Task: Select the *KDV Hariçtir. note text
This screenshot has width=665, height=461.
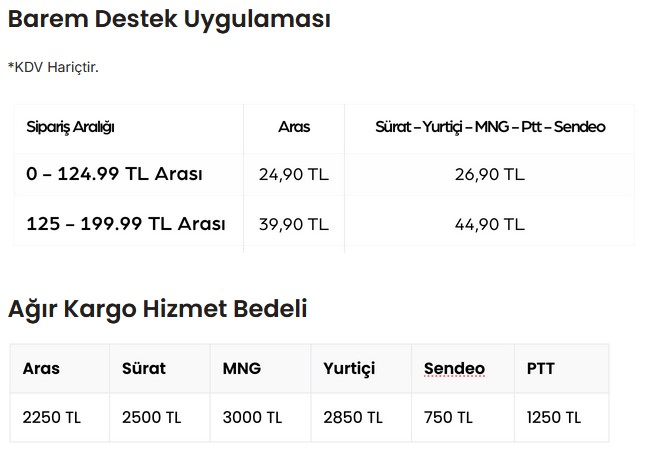Action: coord(53,67)
